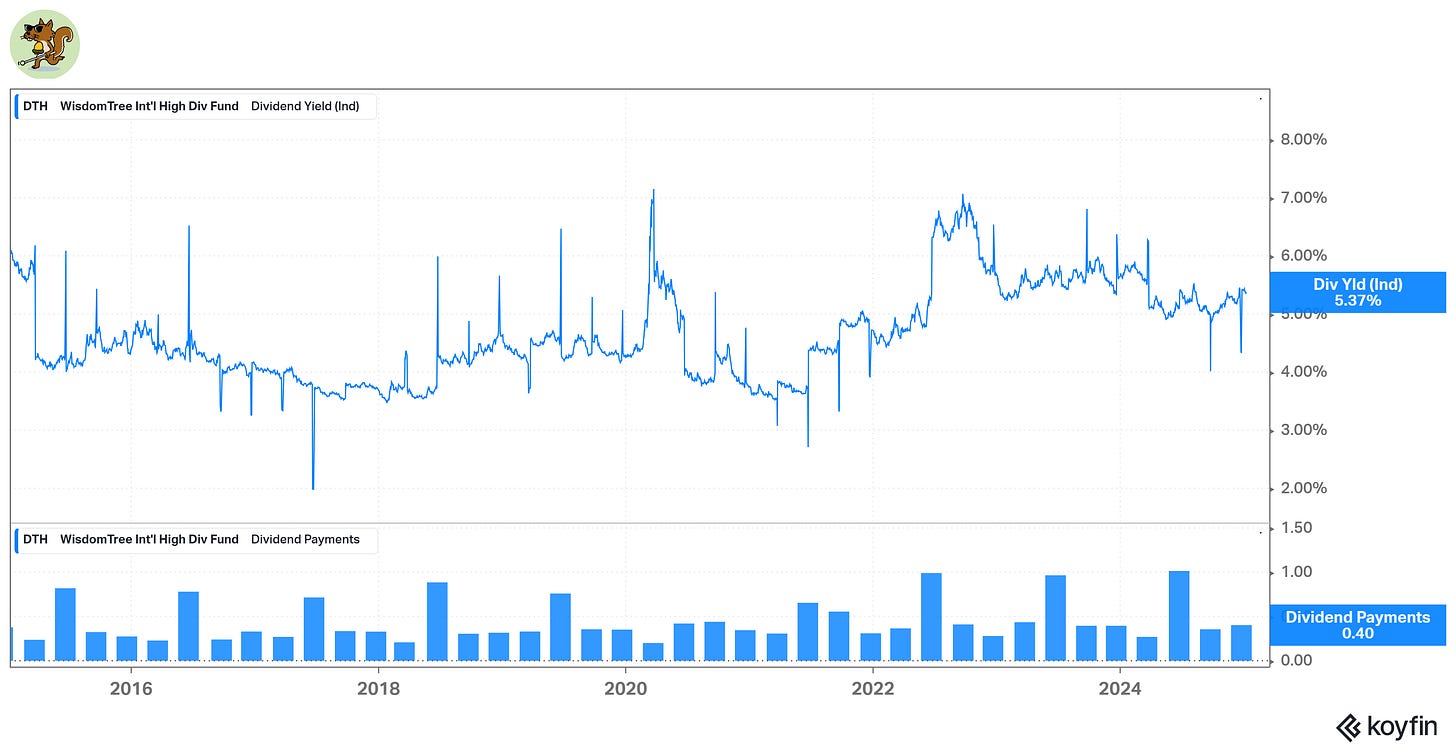The height and width of the screenshot is (752, 1456).
Task: Select the DTH ticker in the payments chart legend
Action: coord(35,539)
